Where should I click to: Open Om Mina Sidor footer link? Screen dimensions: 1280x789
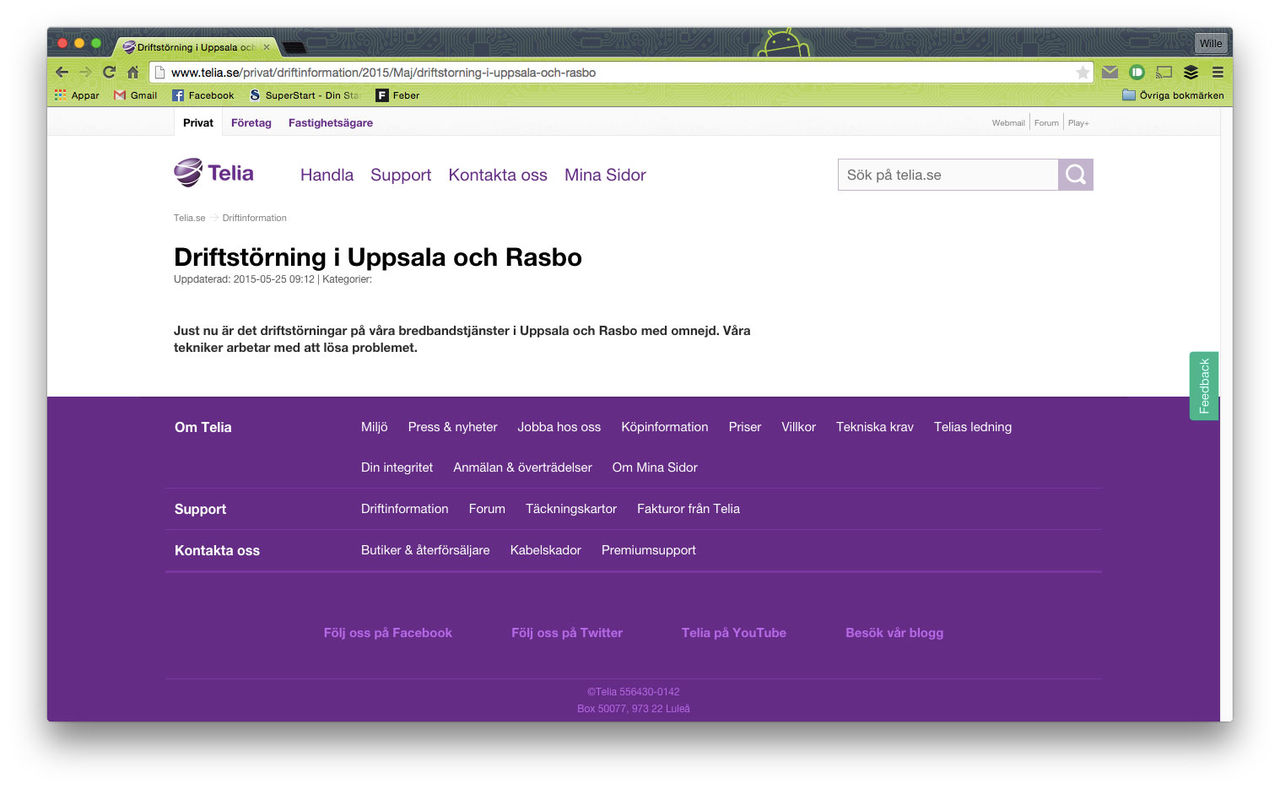point(655,468)
